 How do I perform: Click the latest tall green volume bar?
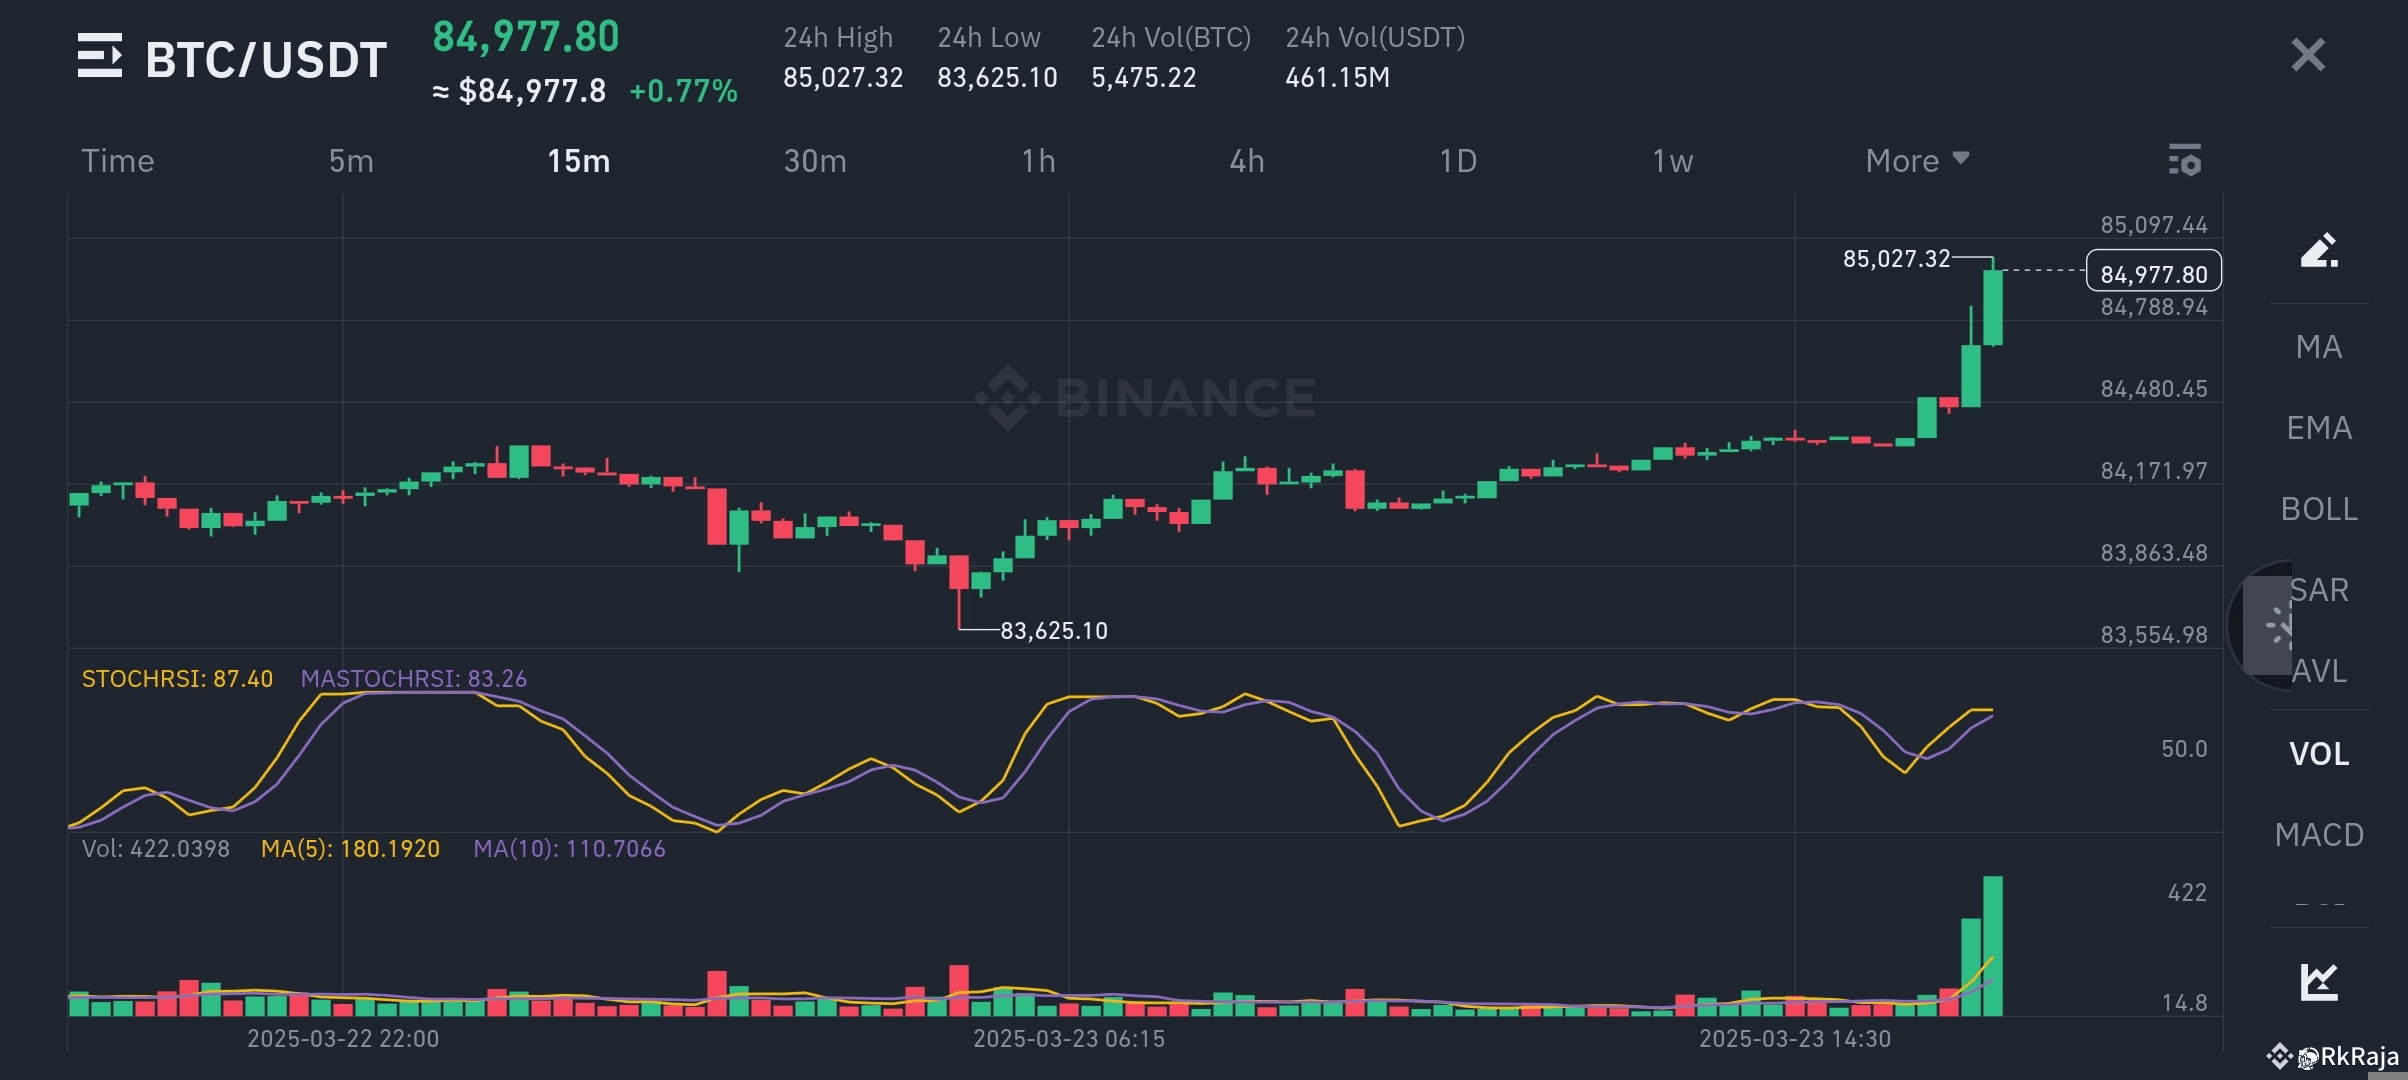[1993, 946]
